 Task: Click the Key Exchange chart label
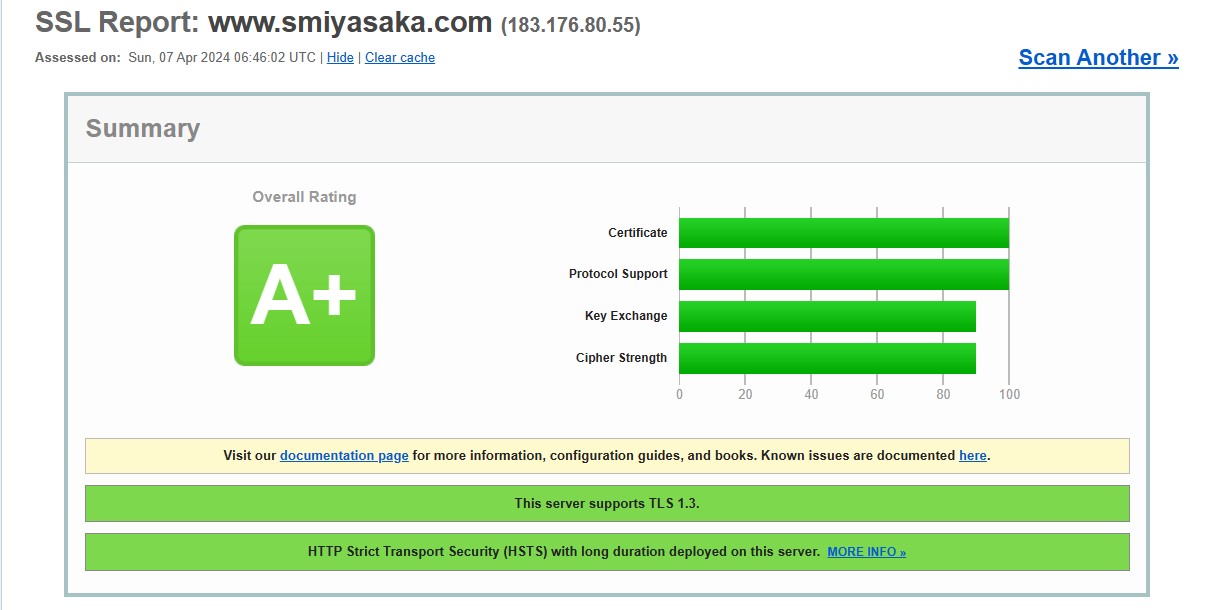(x=626, y=316)
